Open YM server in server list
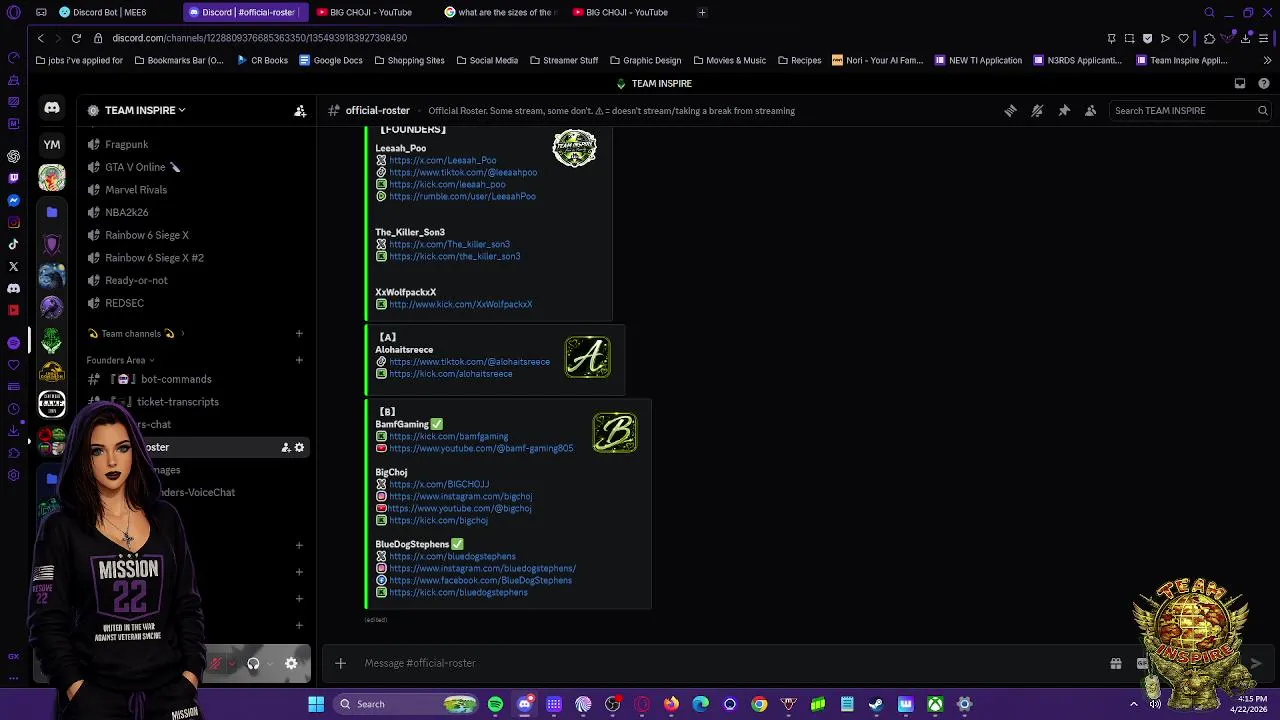 click(x=52, y=144)
